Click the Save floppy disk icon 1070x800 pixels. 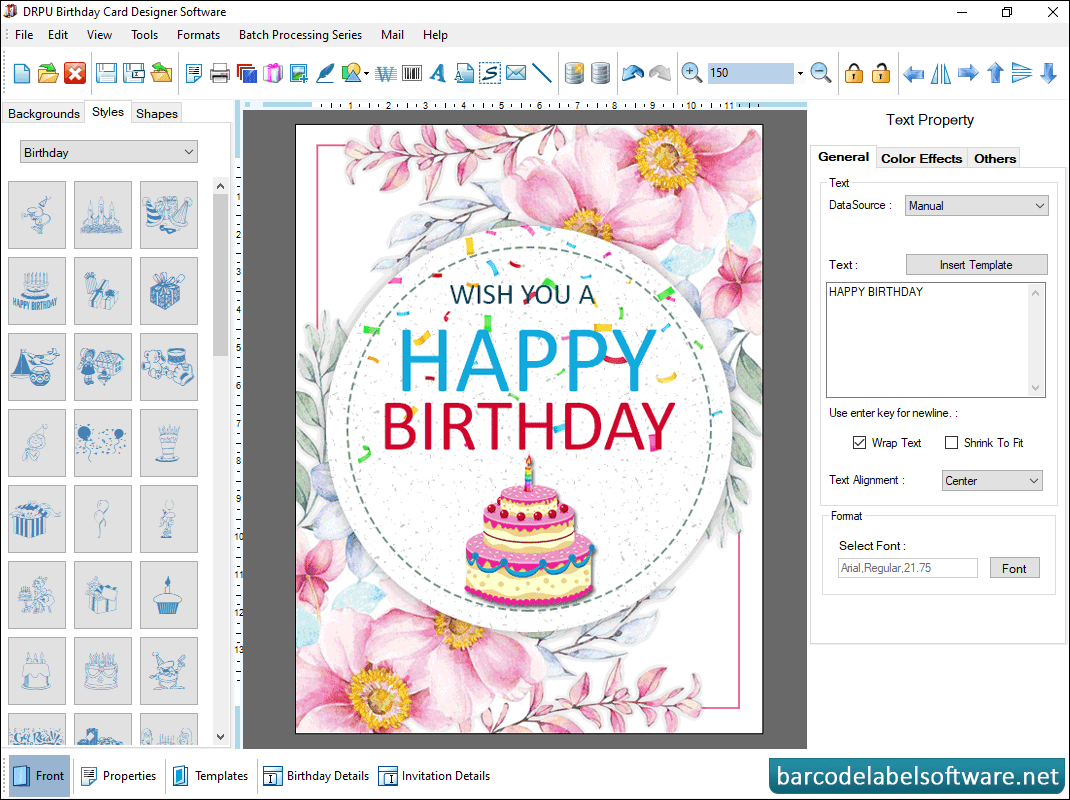[106, 72]
